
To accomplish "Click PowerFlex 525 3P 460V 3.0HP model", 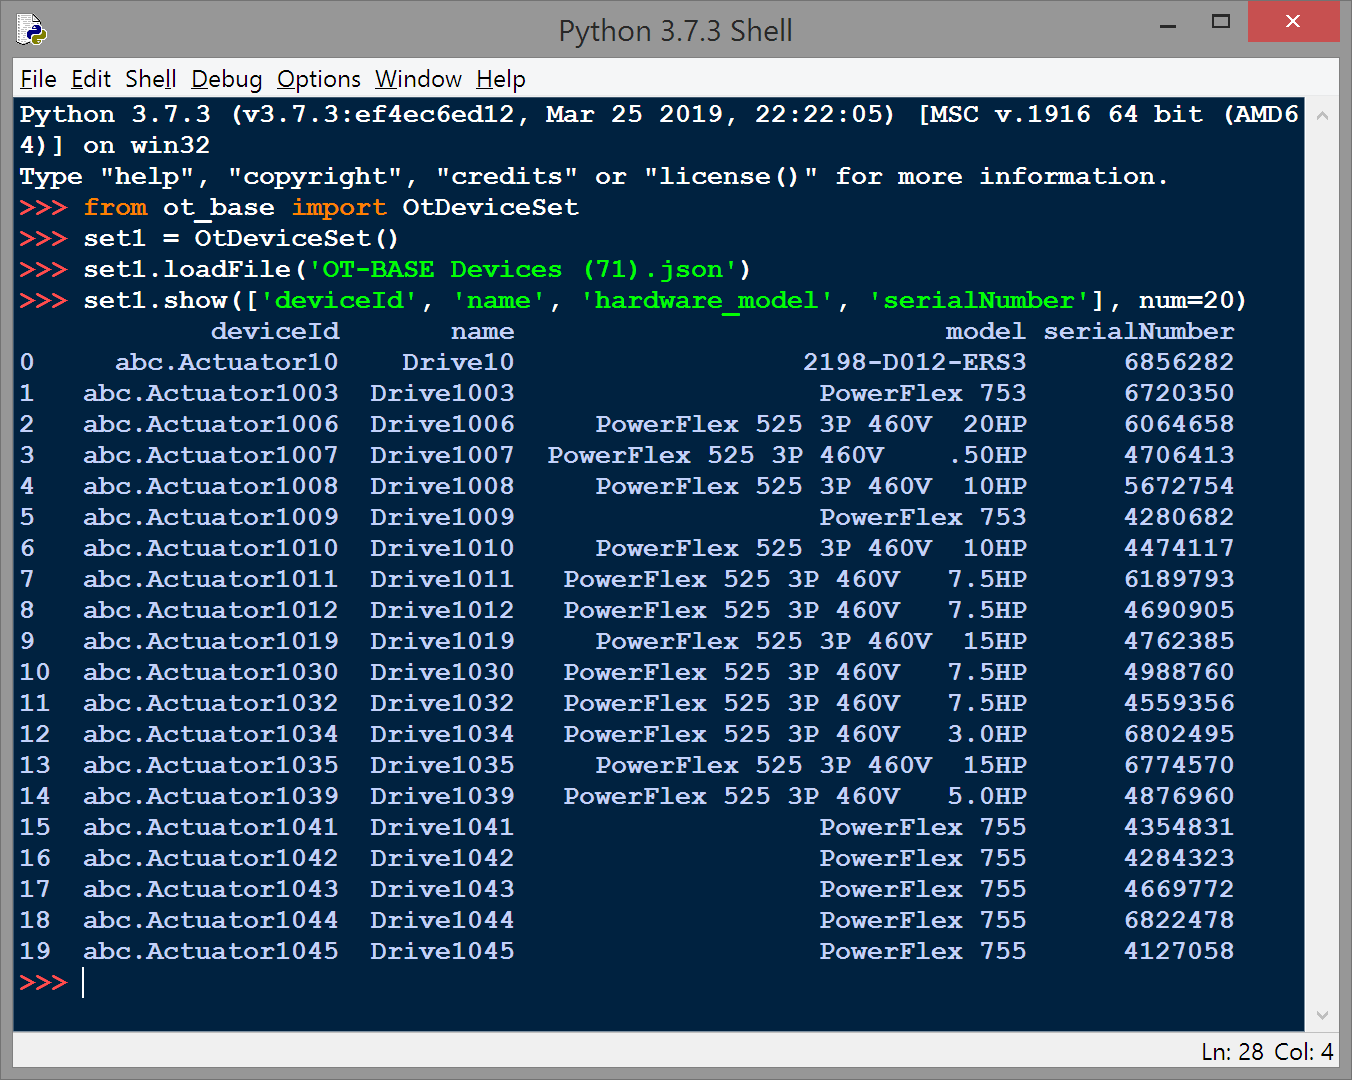I will click(x=795, y=734).
